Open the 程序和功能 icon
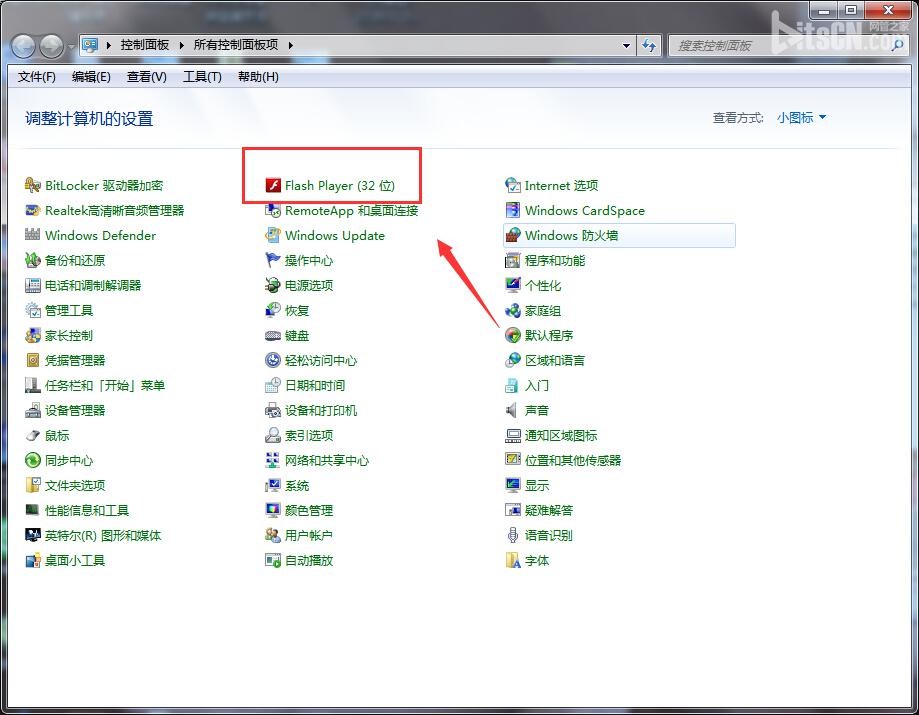 point(513,260)
